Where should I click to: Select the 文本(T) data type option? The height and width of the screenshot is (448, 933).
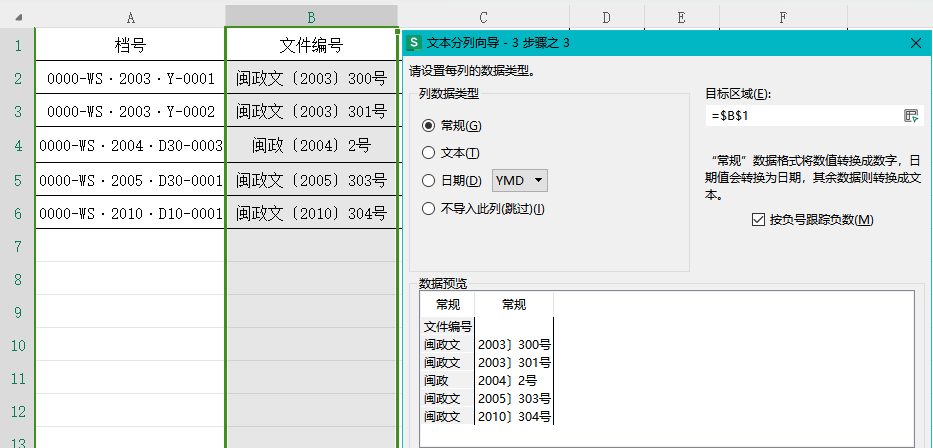tap(450, 153)
